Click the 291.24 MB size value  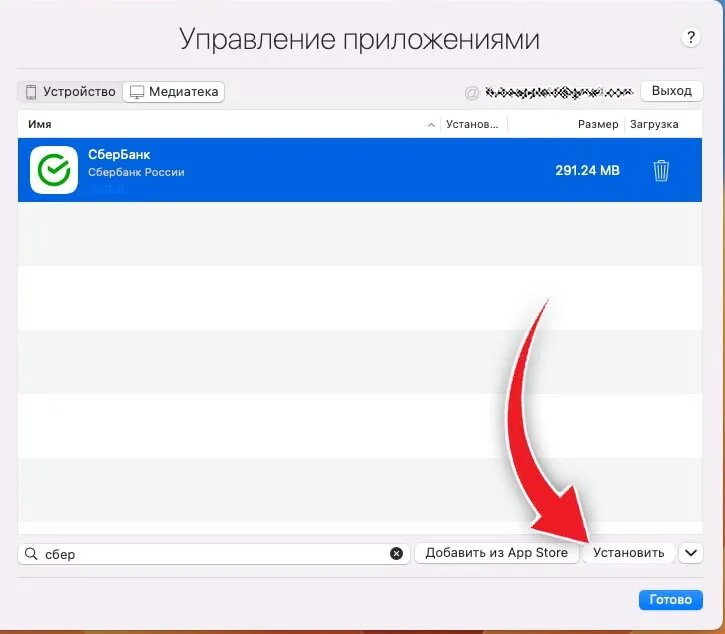coord(587,170)
